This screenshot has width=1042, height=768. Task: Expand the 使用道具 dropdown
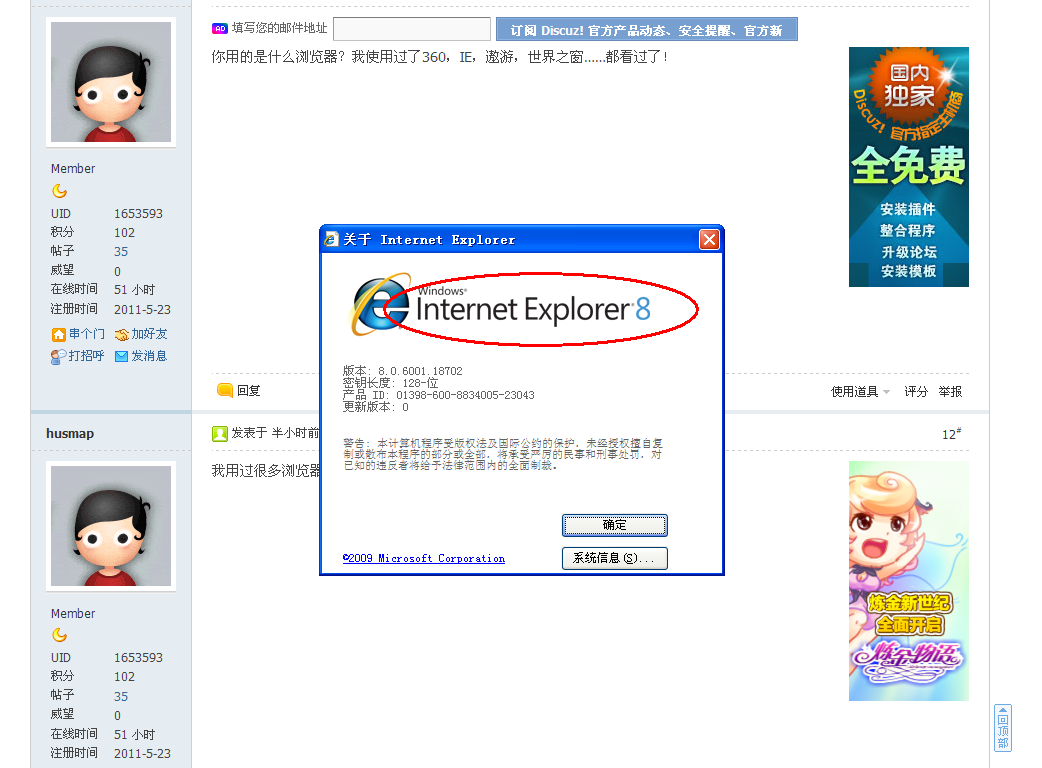pos(860,391)
